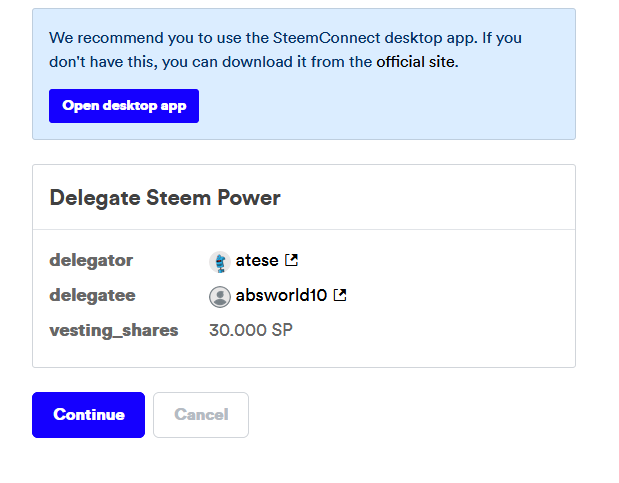Cancel the delegation request
The image size is (619, 483).
click(201, 415)
